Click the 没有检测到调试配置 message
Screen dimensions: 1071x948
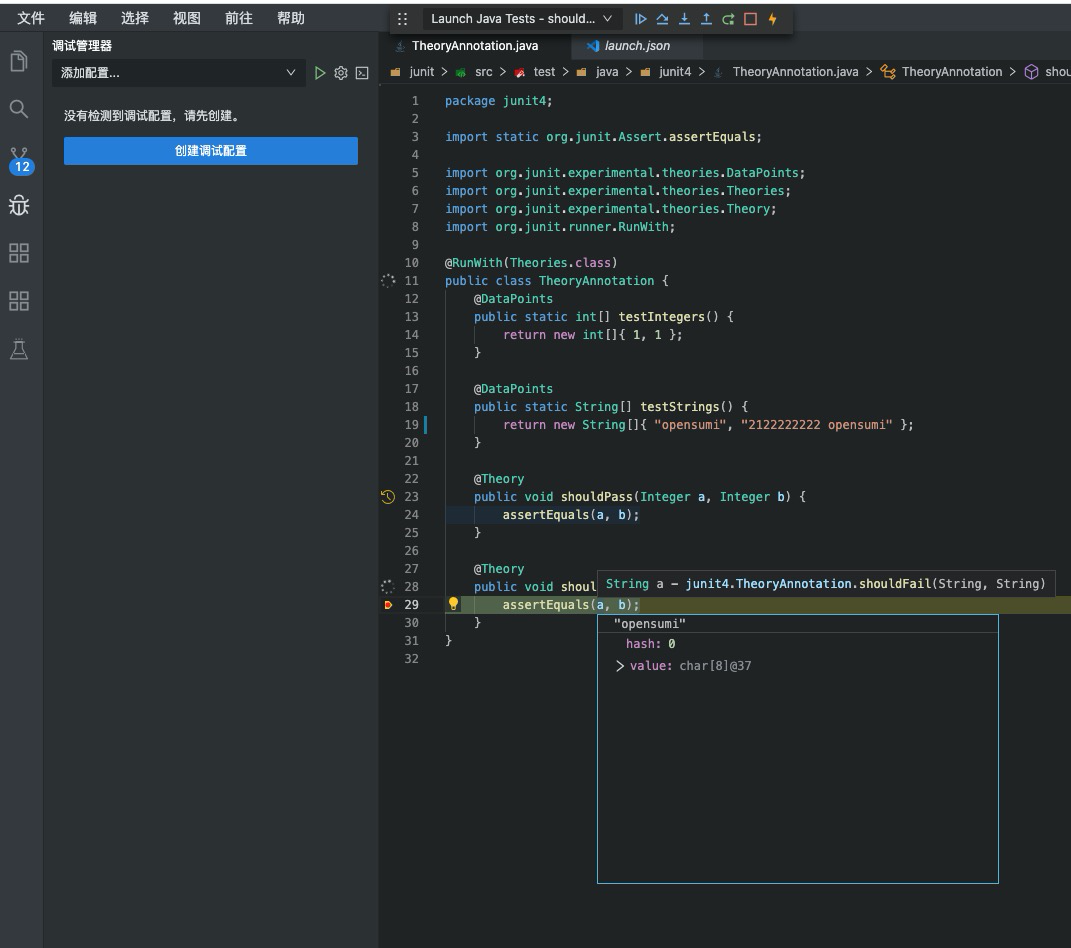[x=152, y=116]
